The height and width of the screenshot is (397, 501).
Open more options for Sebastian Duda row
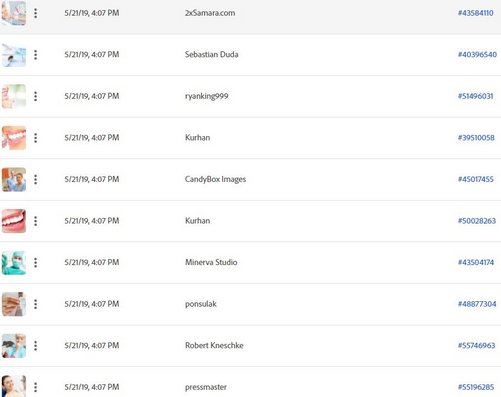click(x=35, y=55)
